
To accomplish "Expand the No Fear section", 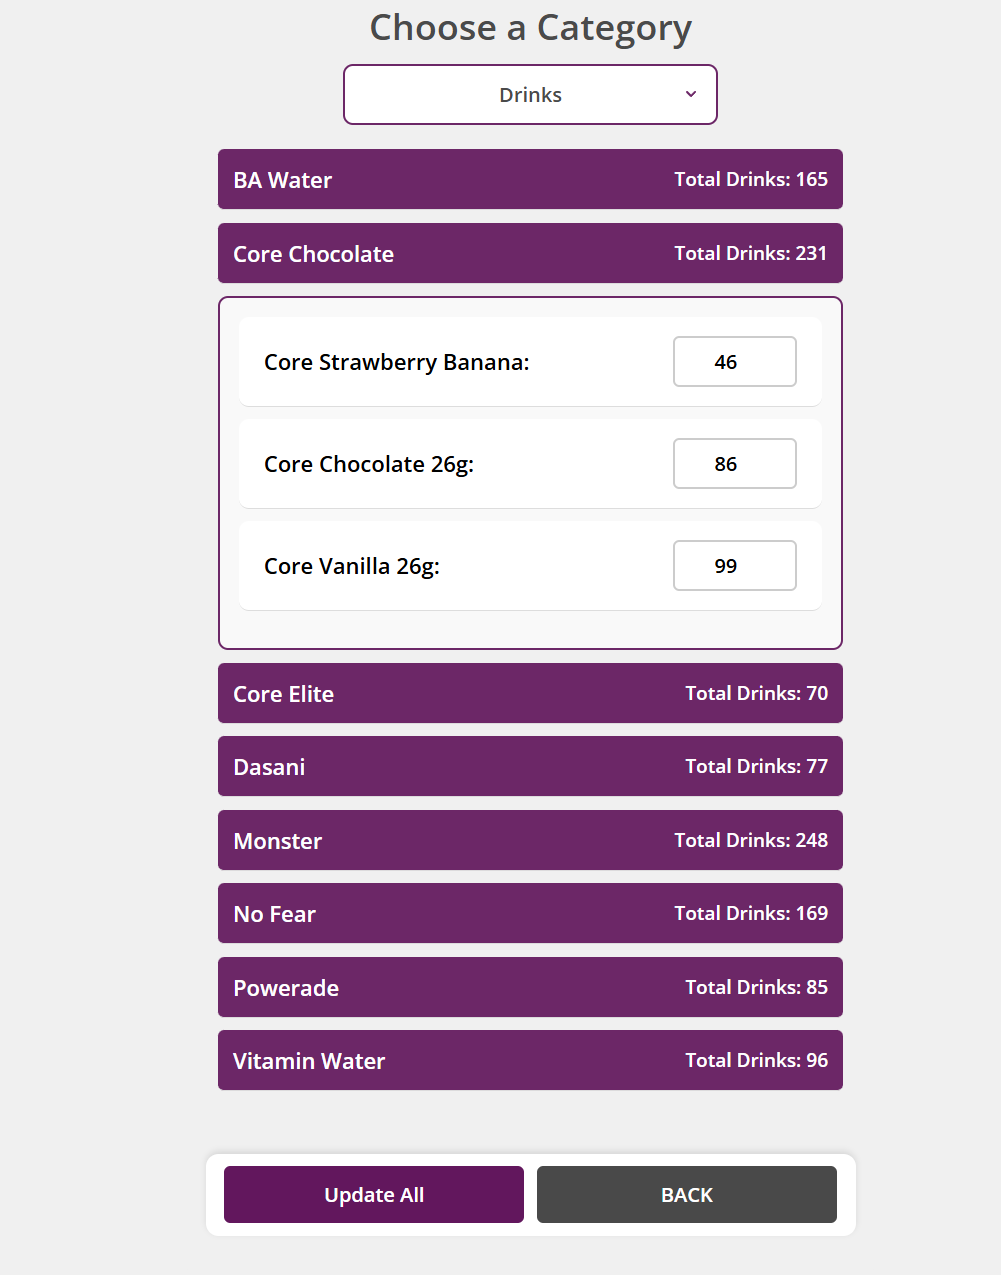I will (529, 914).
